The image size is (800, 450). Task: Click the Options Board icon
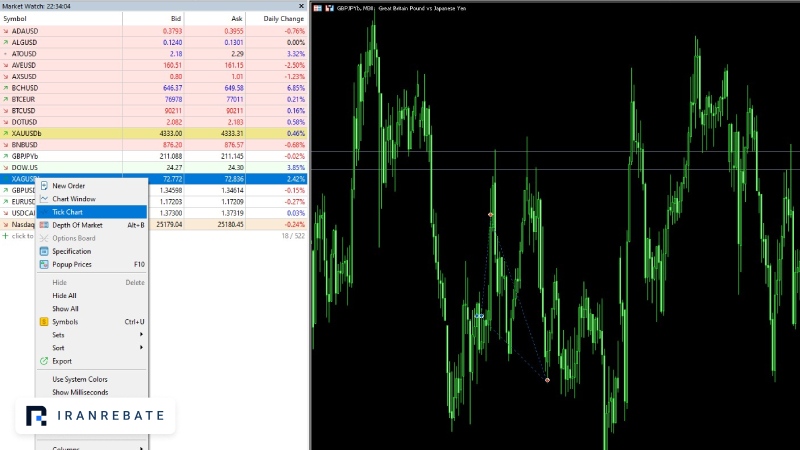[x=44, y=238]
